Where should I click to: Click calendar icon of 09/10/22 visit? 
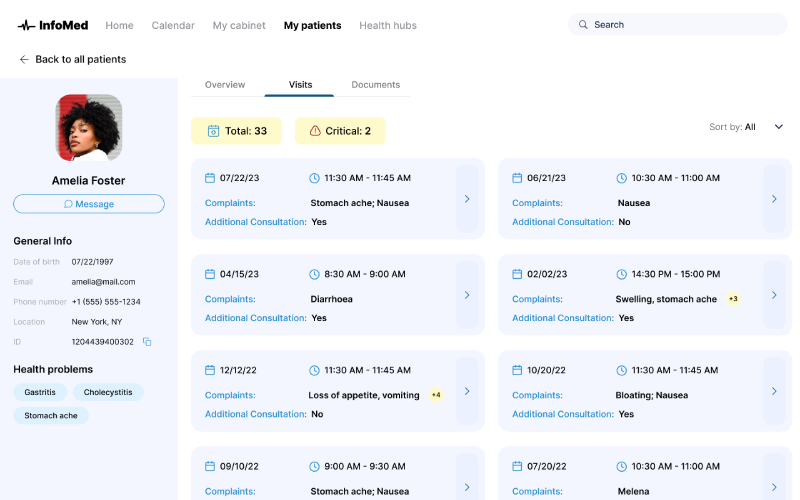[x=210, y=466]
